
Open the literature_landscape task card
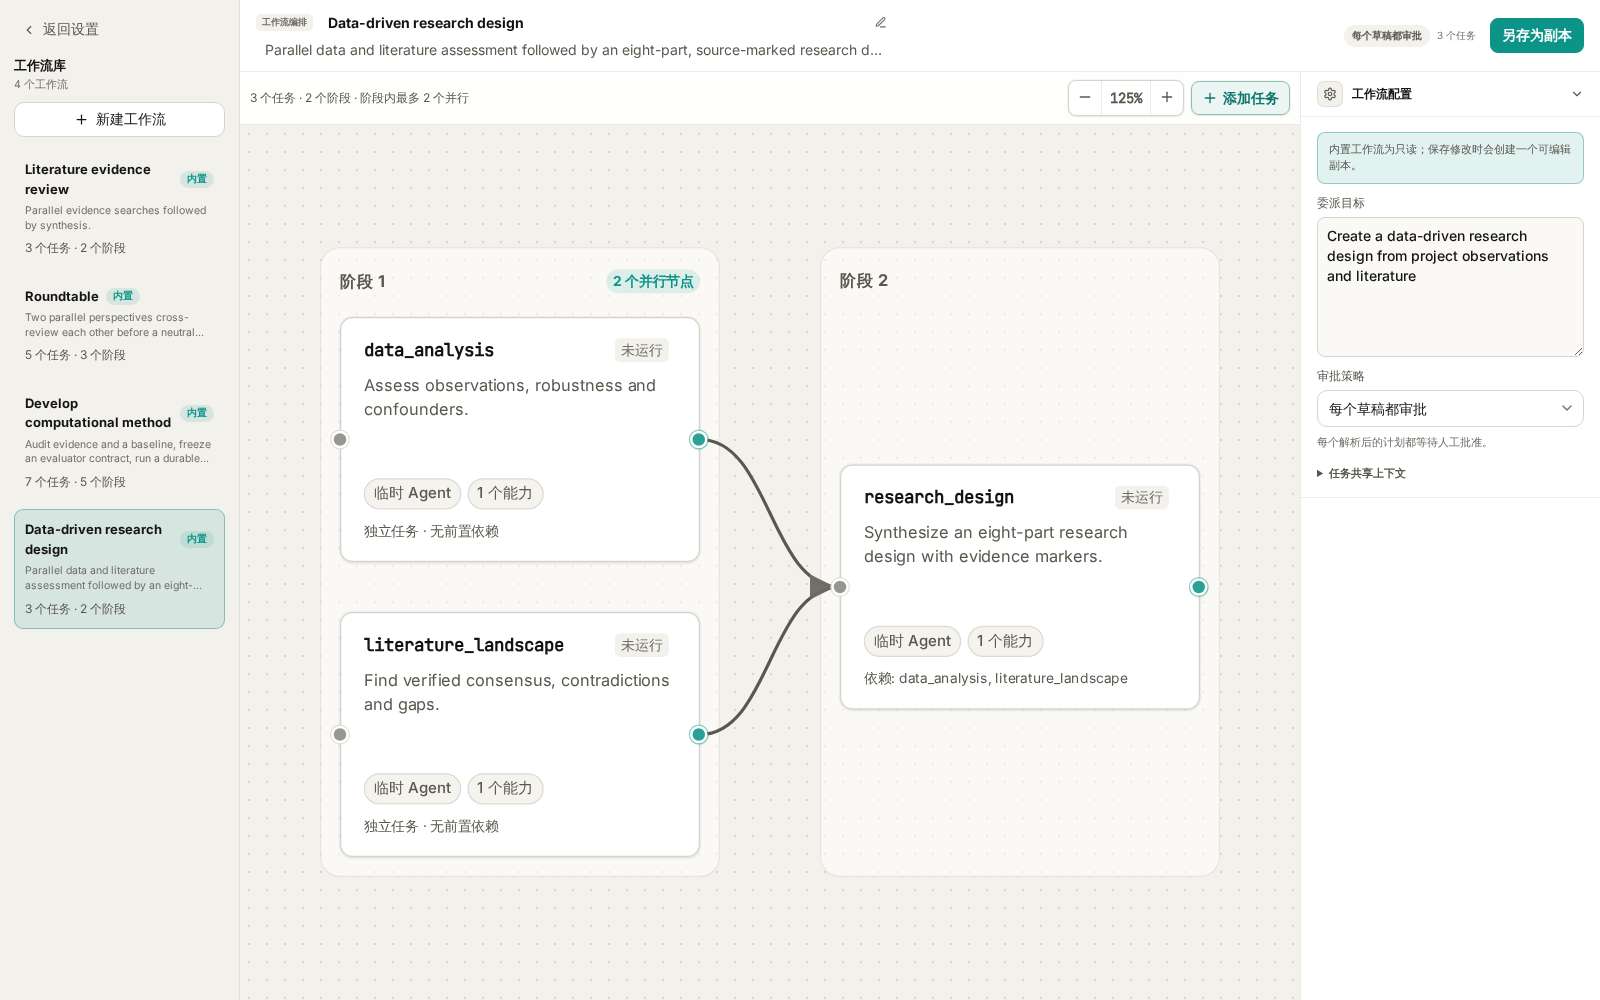(x=520, y=735)
